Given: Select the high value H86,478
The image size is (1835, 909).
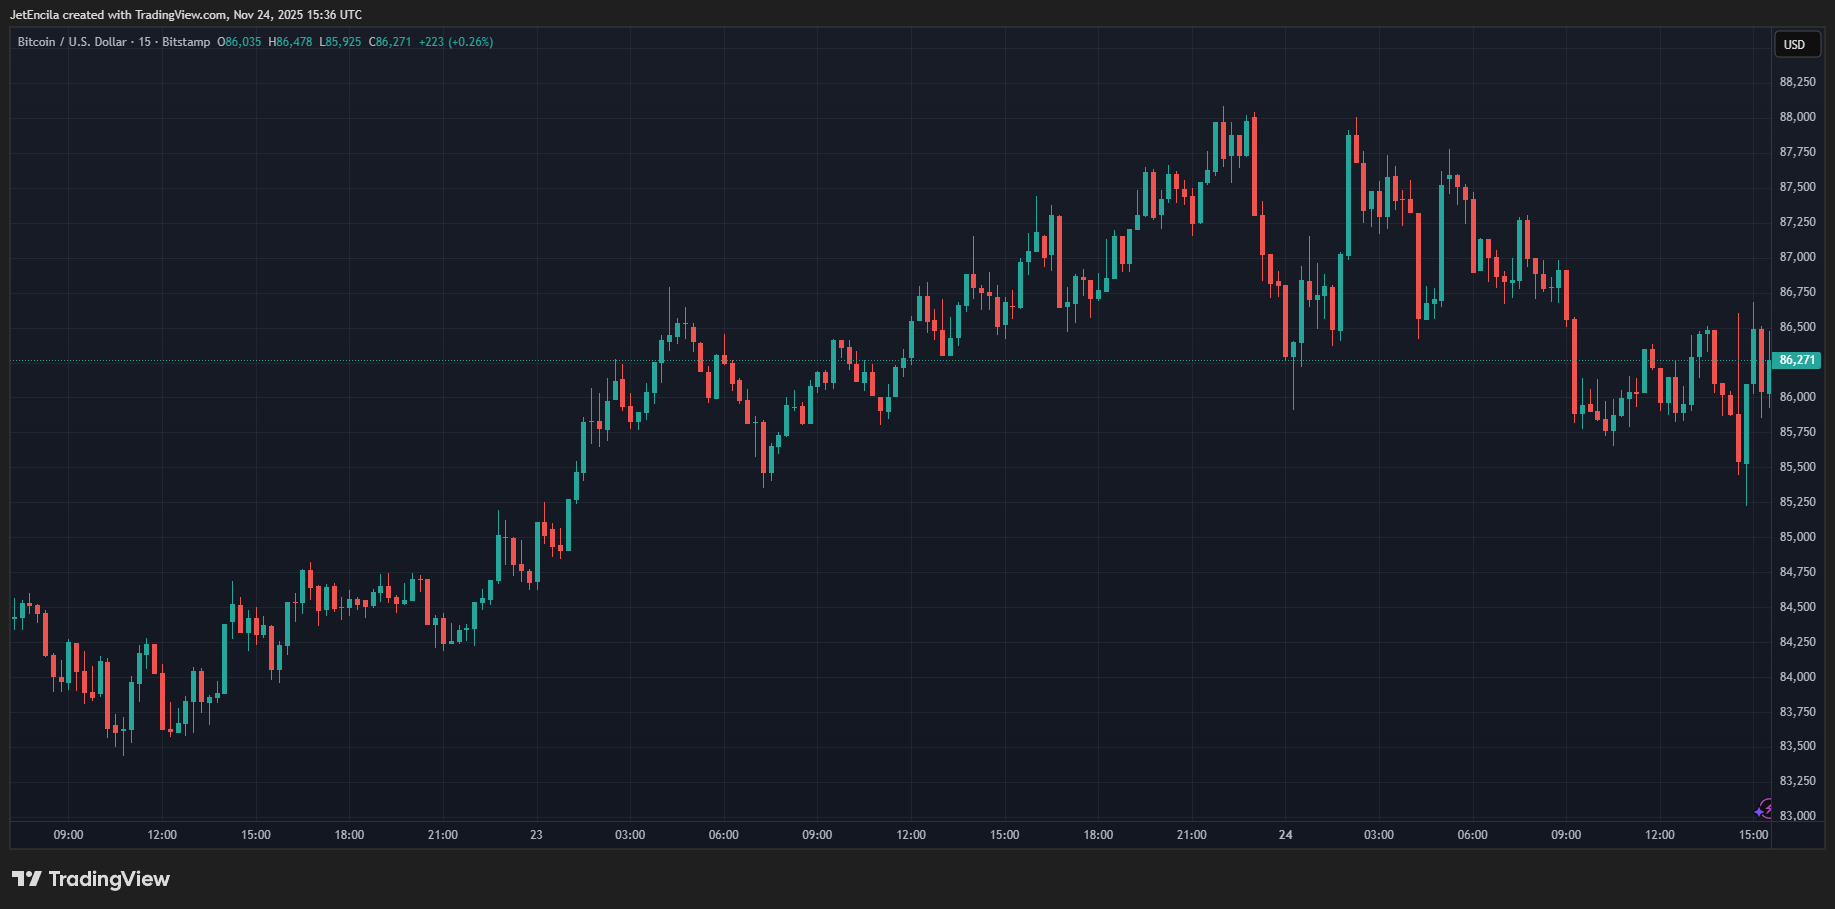Looking at the screenshot, I should click(290, 42).
